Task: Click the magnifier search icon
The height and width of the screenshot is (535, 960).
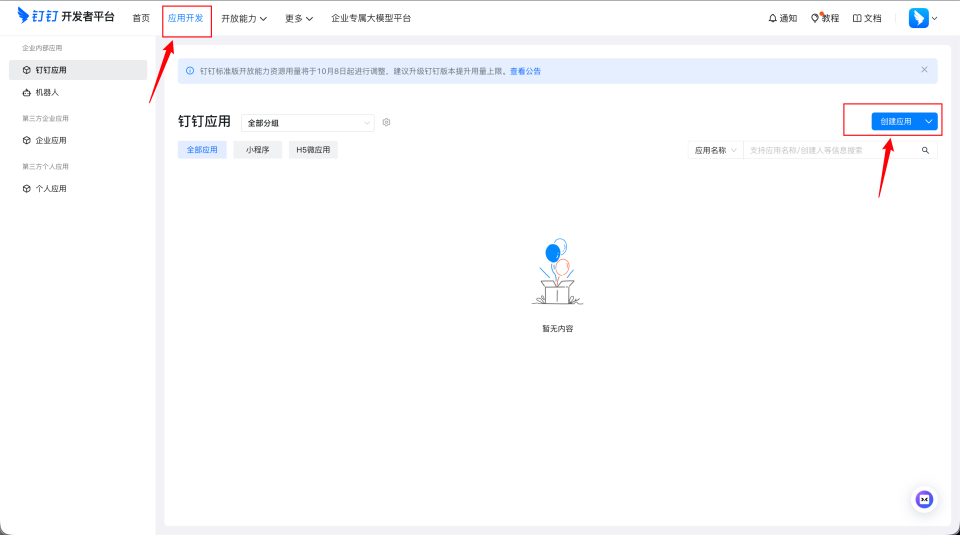Action: pyautogui.click(x=925, y=150)
